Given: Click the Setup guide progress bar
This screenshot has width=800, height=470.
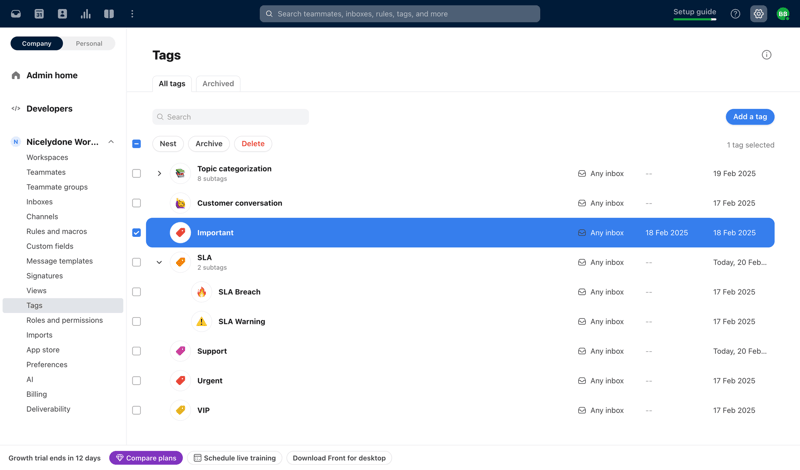Looking at the screenshot, I should pyautogui.click(x=694, y=19).
